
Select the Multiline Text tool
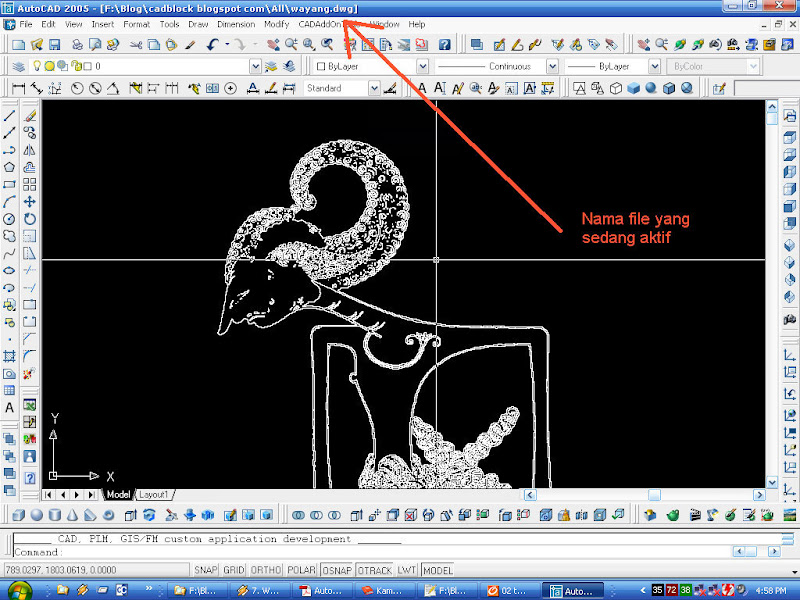click(x=9, y=408)
